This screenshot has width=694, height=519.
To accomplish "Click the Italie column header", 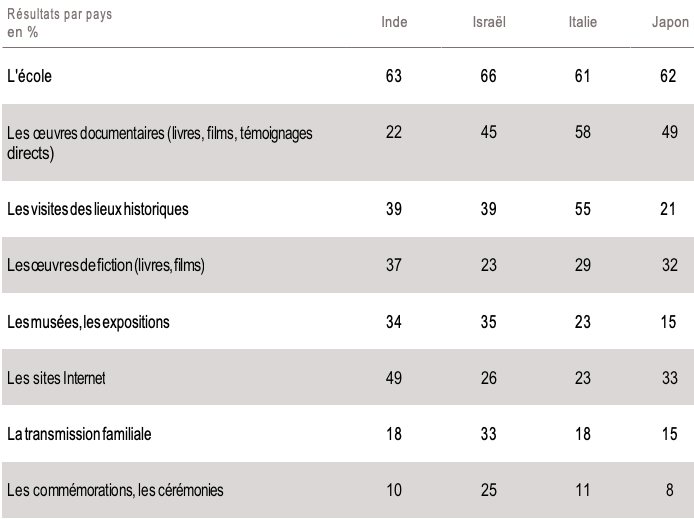I will (581, 22).
